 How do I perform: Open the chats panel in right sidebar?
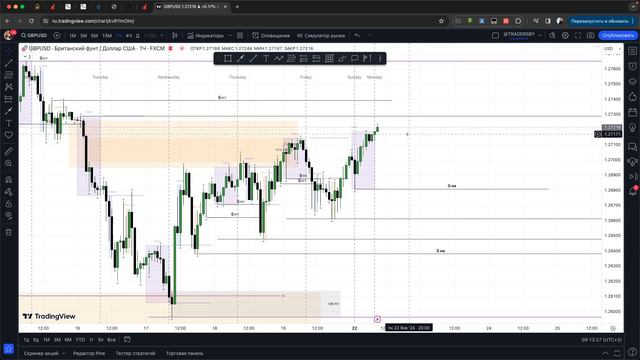[x=633, y=147]
